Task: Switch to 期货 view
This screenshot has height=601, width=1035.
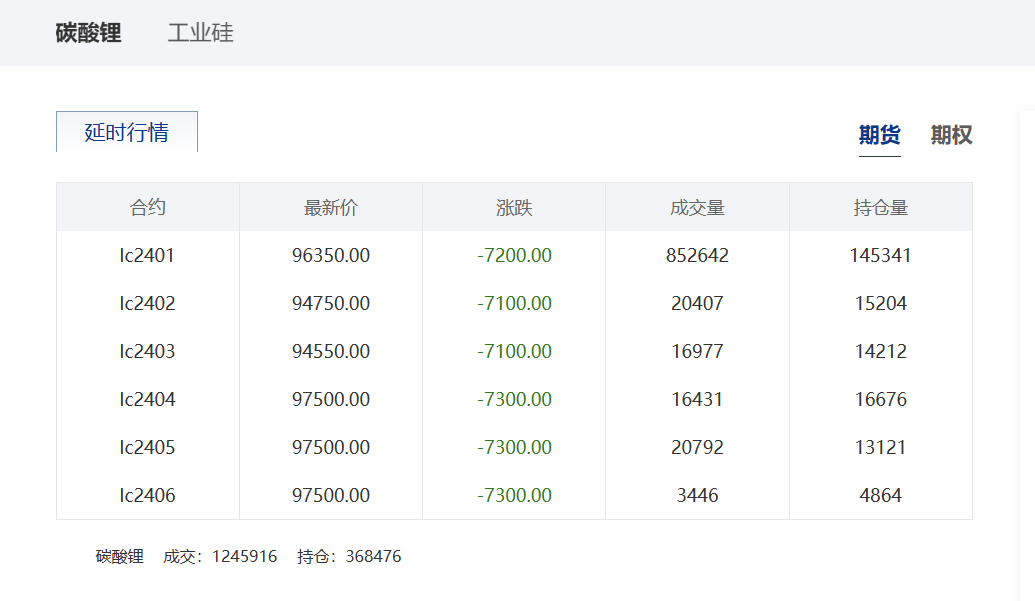Action: click(879, 135)
